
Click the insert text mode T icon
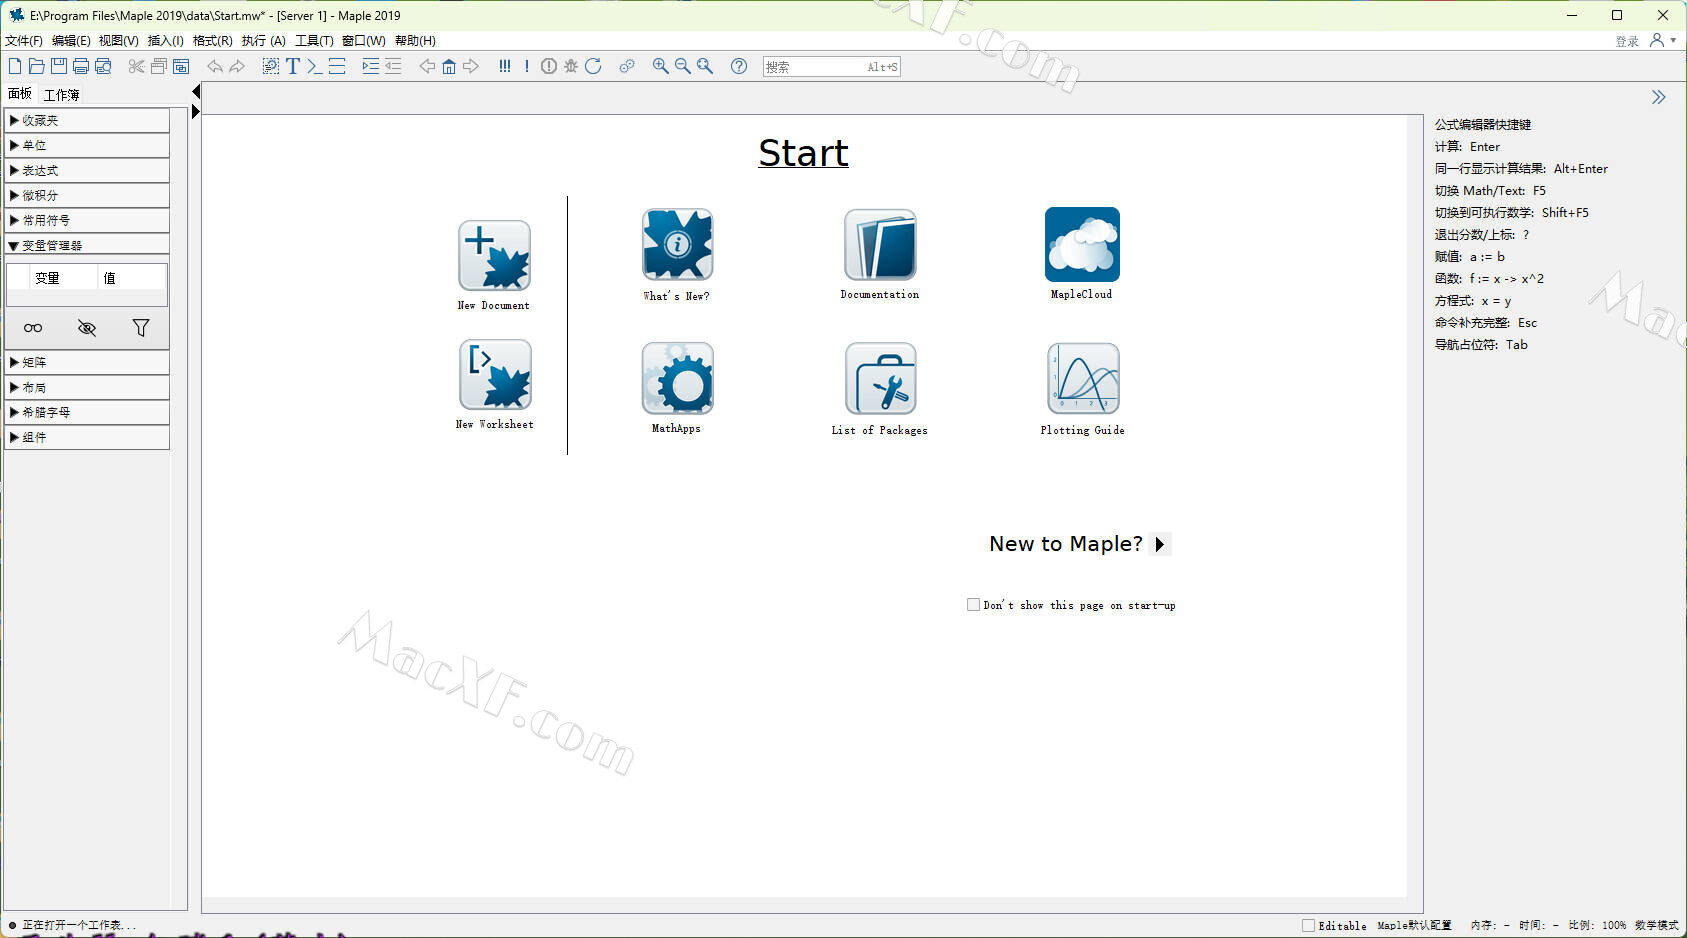coord(293,67)
